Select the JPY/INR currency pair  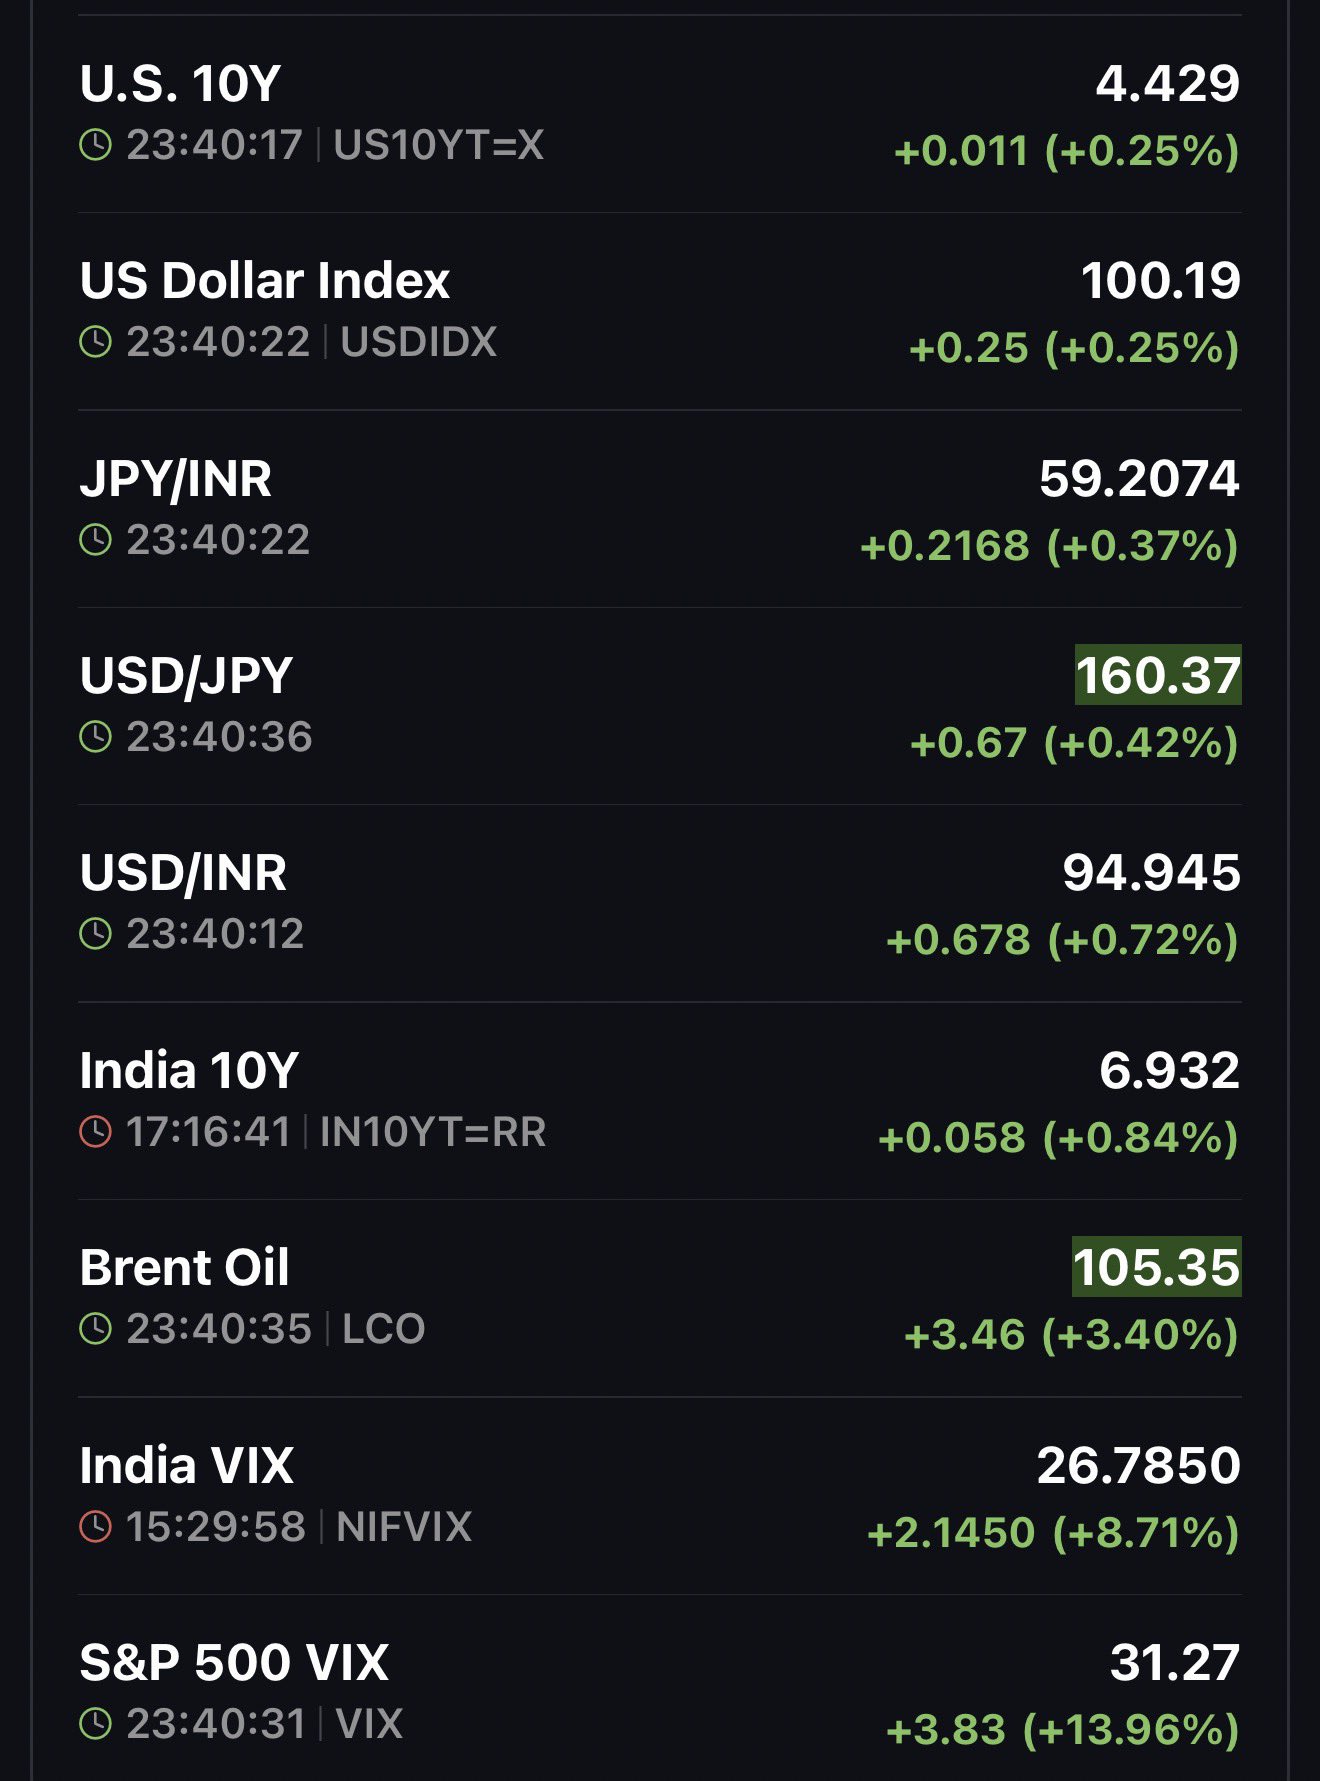click(175, 479)
